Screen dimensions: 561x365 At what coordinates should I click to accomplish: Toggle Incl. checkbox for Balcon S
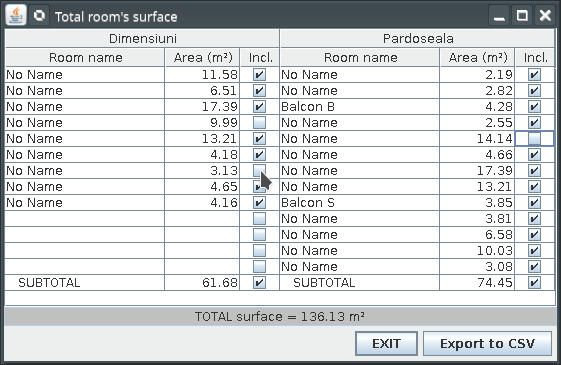click(534, 203)
